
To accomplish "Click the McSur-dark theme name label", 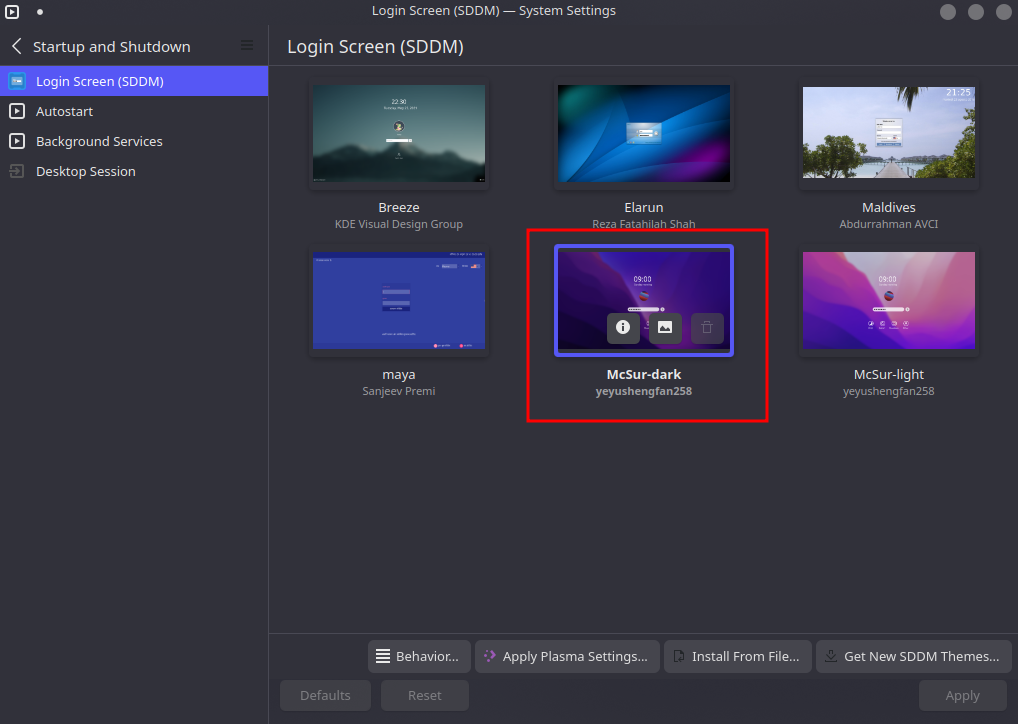I will 643,374.
